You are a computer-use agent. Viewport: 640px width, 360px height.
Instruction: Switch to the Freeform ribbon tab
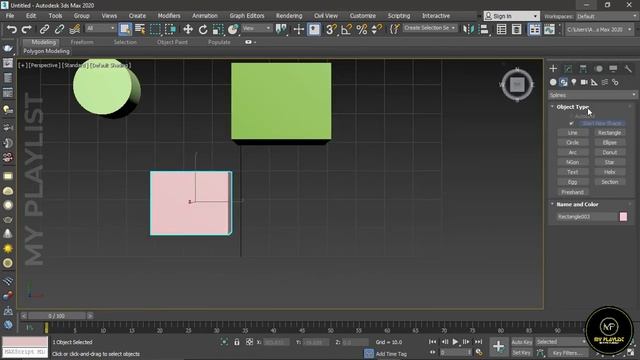point(82,42)
